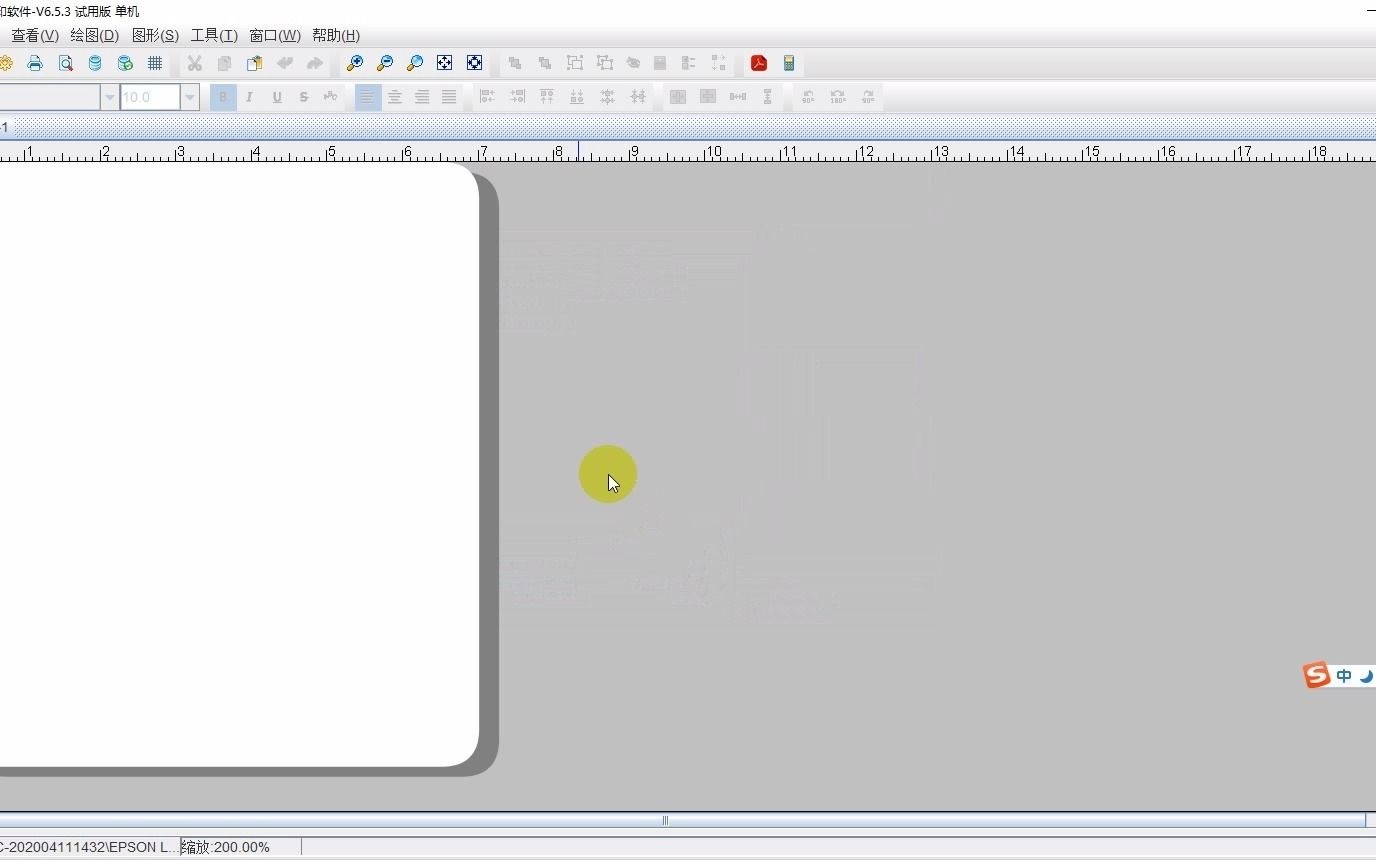Image resolution: width=1376 pixels, height=860 pixels.
Task: Click the font size field showing 10.0
Action: pos(150,97)
